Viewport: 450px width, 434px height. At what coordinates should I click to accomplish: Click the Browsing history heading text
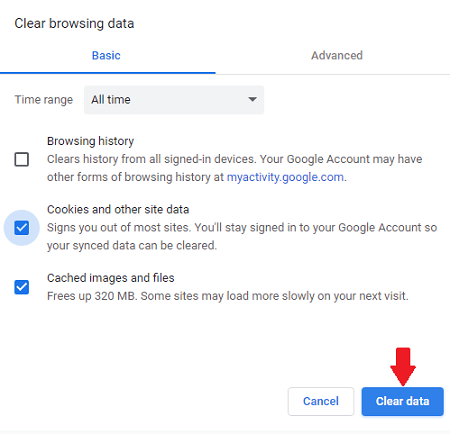(x=90, y=141)
